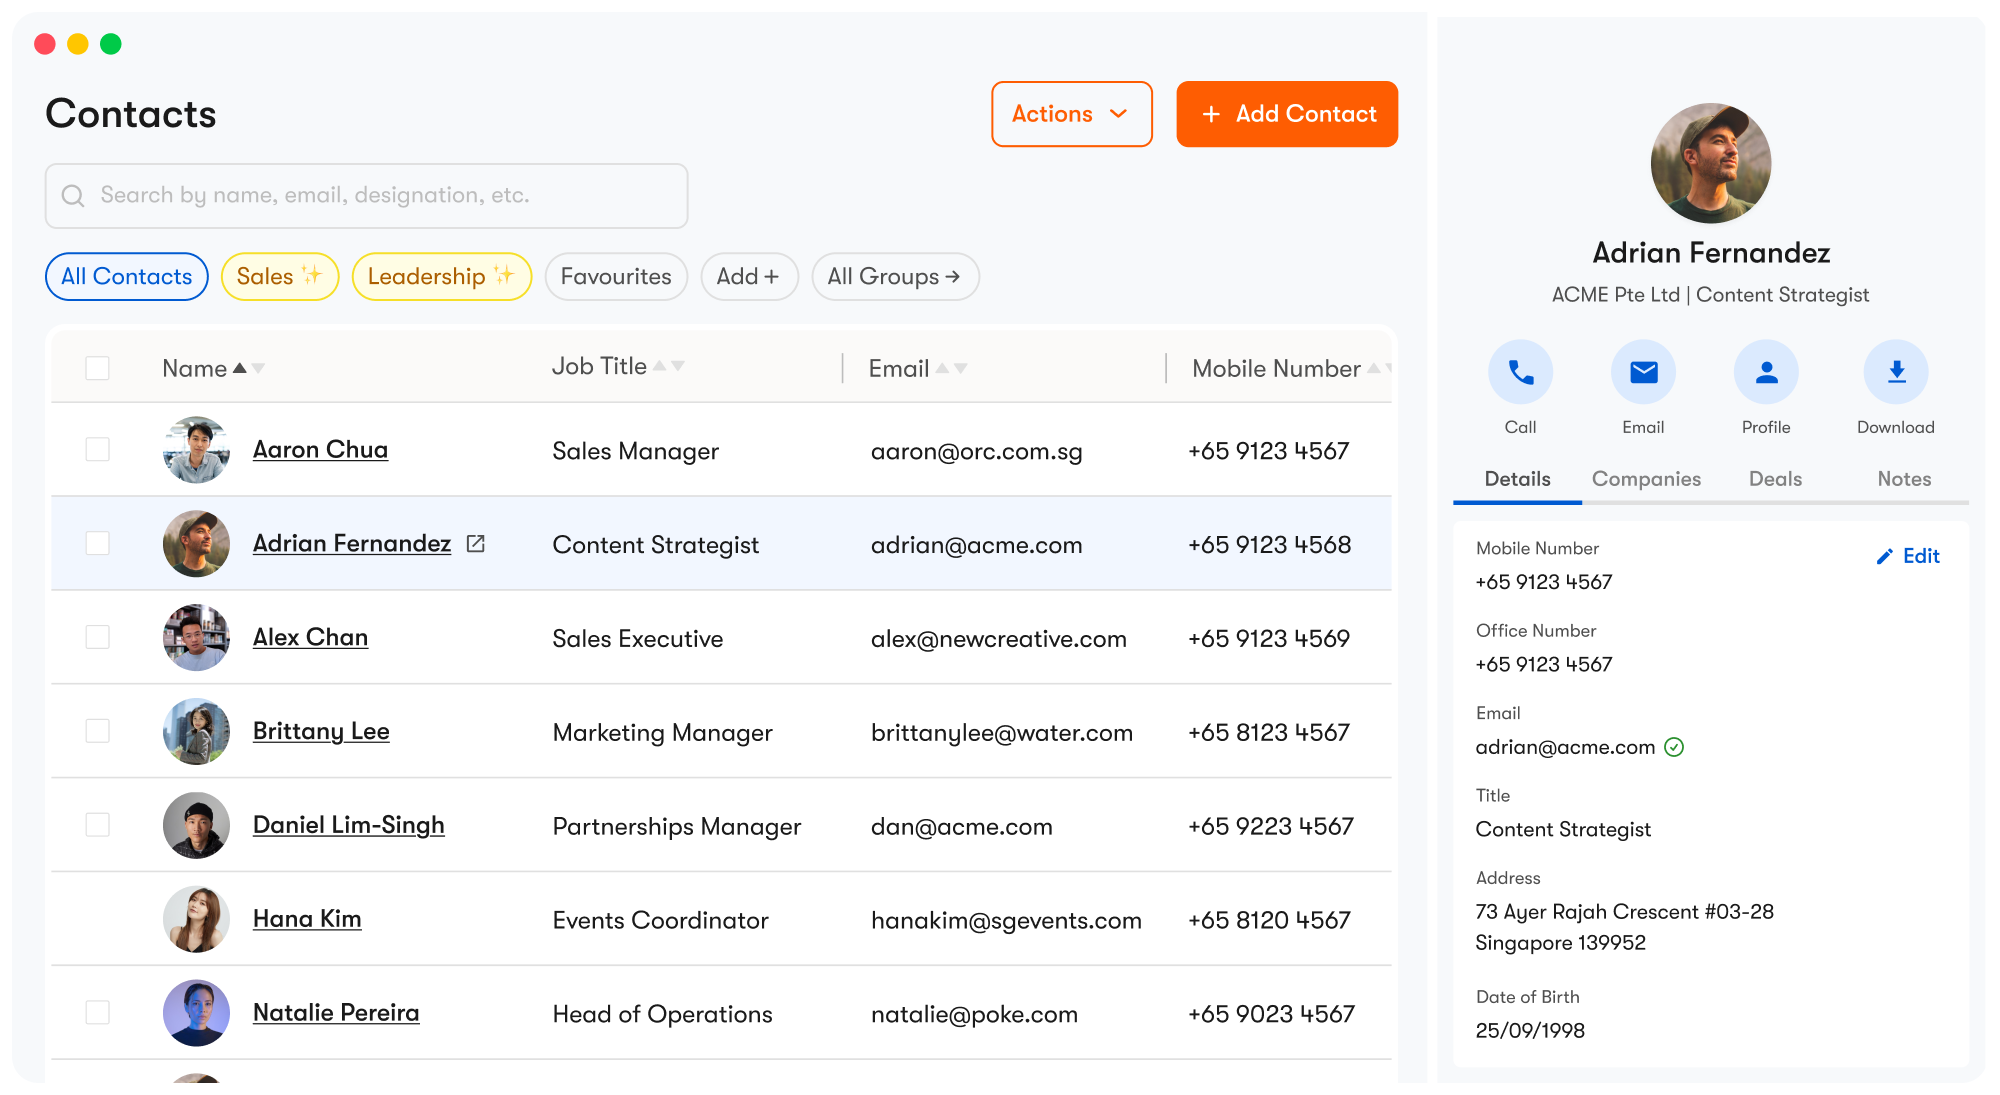Toggle the select-all header checkbox

[97, 368]
